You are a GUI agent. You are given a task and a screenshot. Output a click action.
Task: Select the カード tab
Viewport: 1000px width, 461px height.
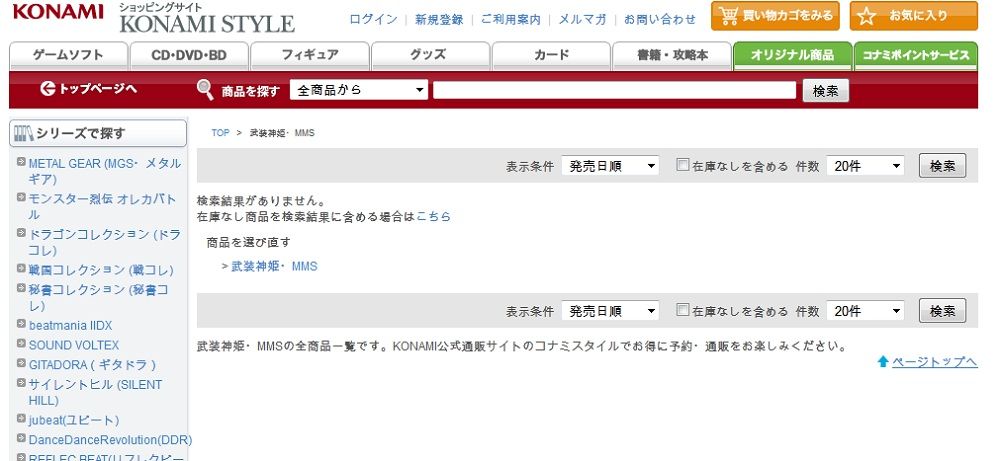pos(551,56)
